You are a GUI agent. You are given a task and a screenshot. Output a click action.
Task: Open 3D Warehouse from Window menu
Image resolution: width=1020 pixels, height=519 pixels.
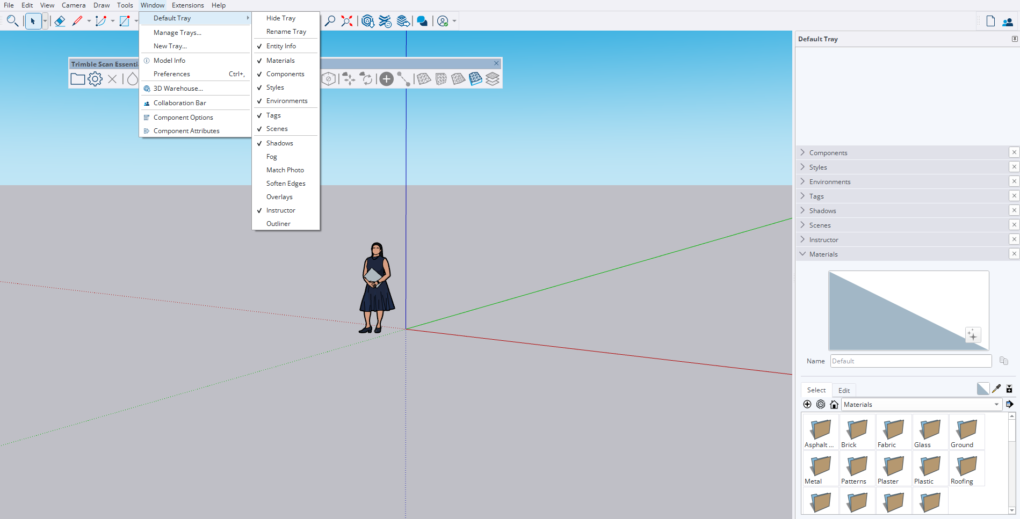point(195,88)
